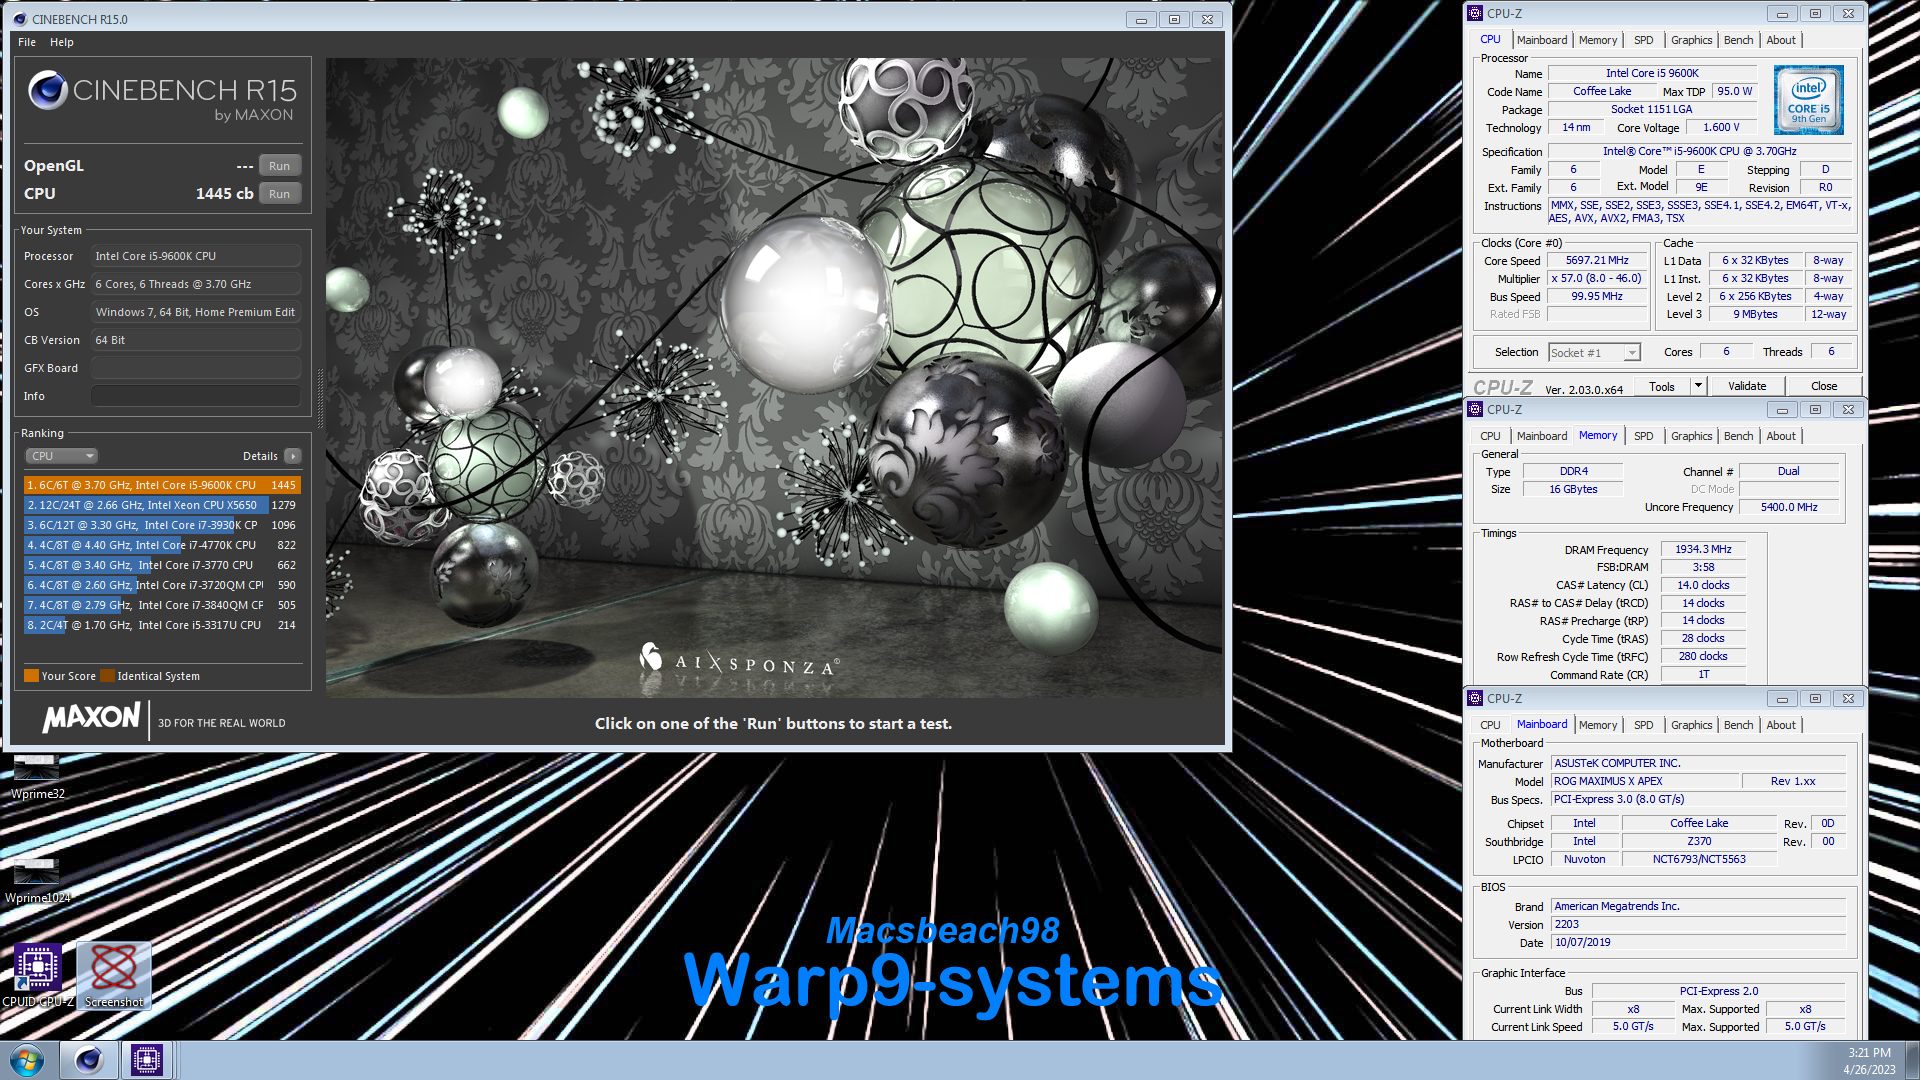This screenshot has width=1920, height=1080.
Task: Switch to Bench tab in top CPU-Z
Action: (1739, 40)
